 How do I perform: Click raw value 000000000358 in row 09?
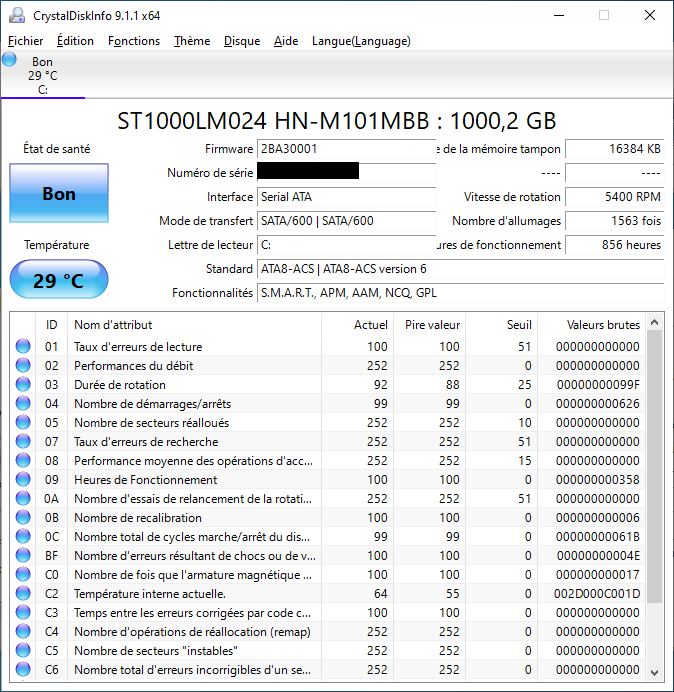598,480
